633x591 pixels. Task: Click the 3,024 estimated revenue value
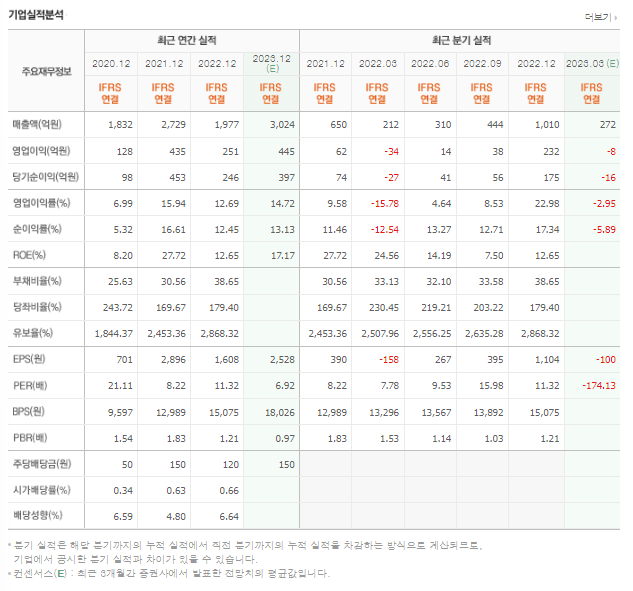pos(282,125)
